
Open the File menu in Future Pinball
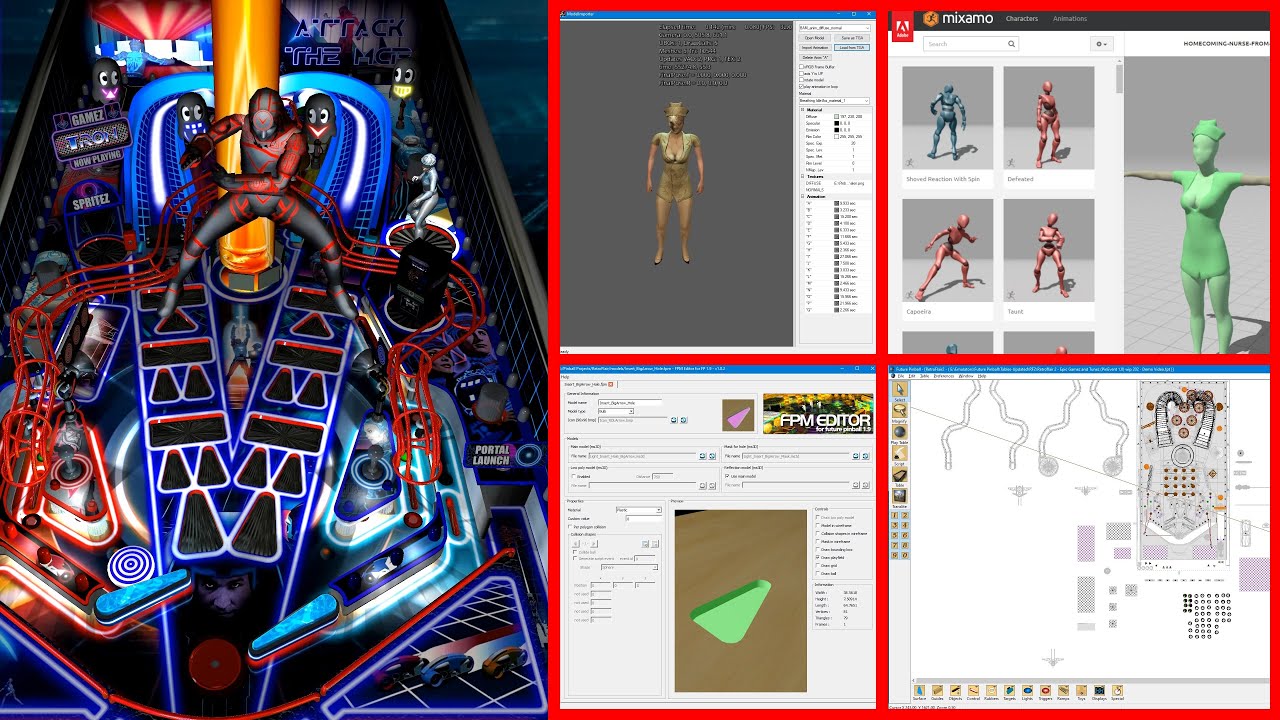900,376
